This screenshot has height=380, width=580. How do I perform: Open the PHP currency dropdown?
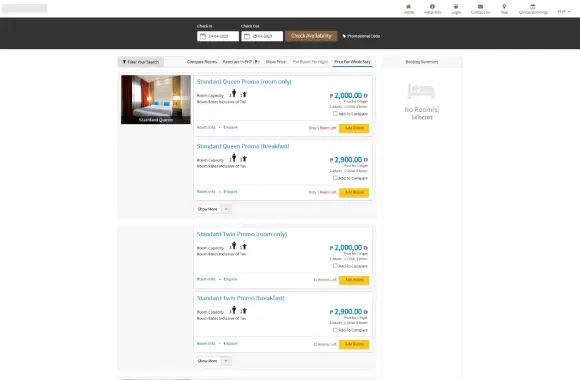(x=564, y=11)
